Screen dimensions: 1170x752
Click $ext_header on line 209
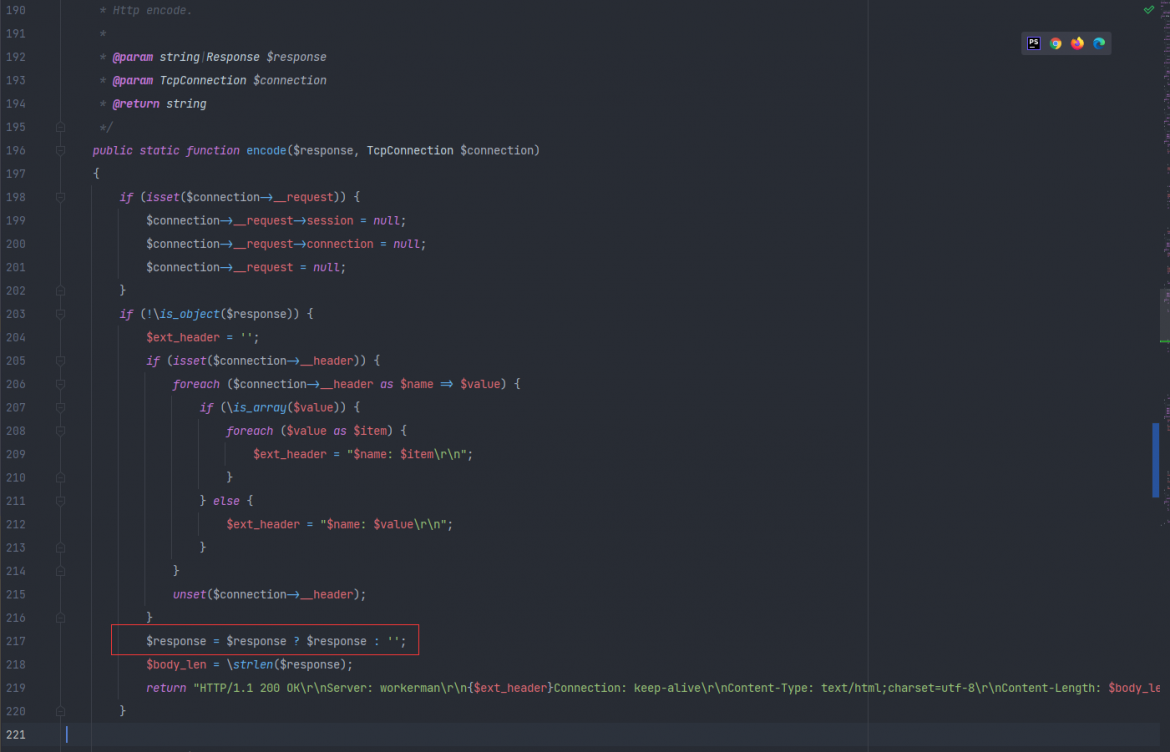coord(290,454)
